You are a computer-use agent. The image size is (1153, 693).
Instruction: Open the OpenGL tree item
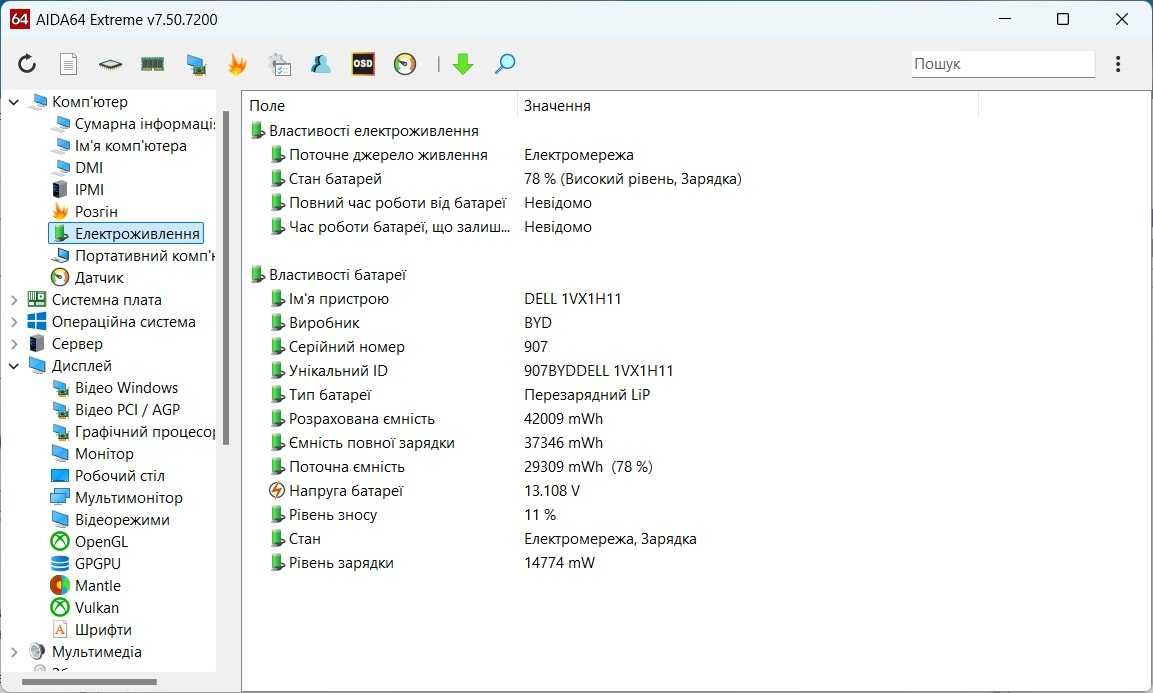(x=89, y=542)
